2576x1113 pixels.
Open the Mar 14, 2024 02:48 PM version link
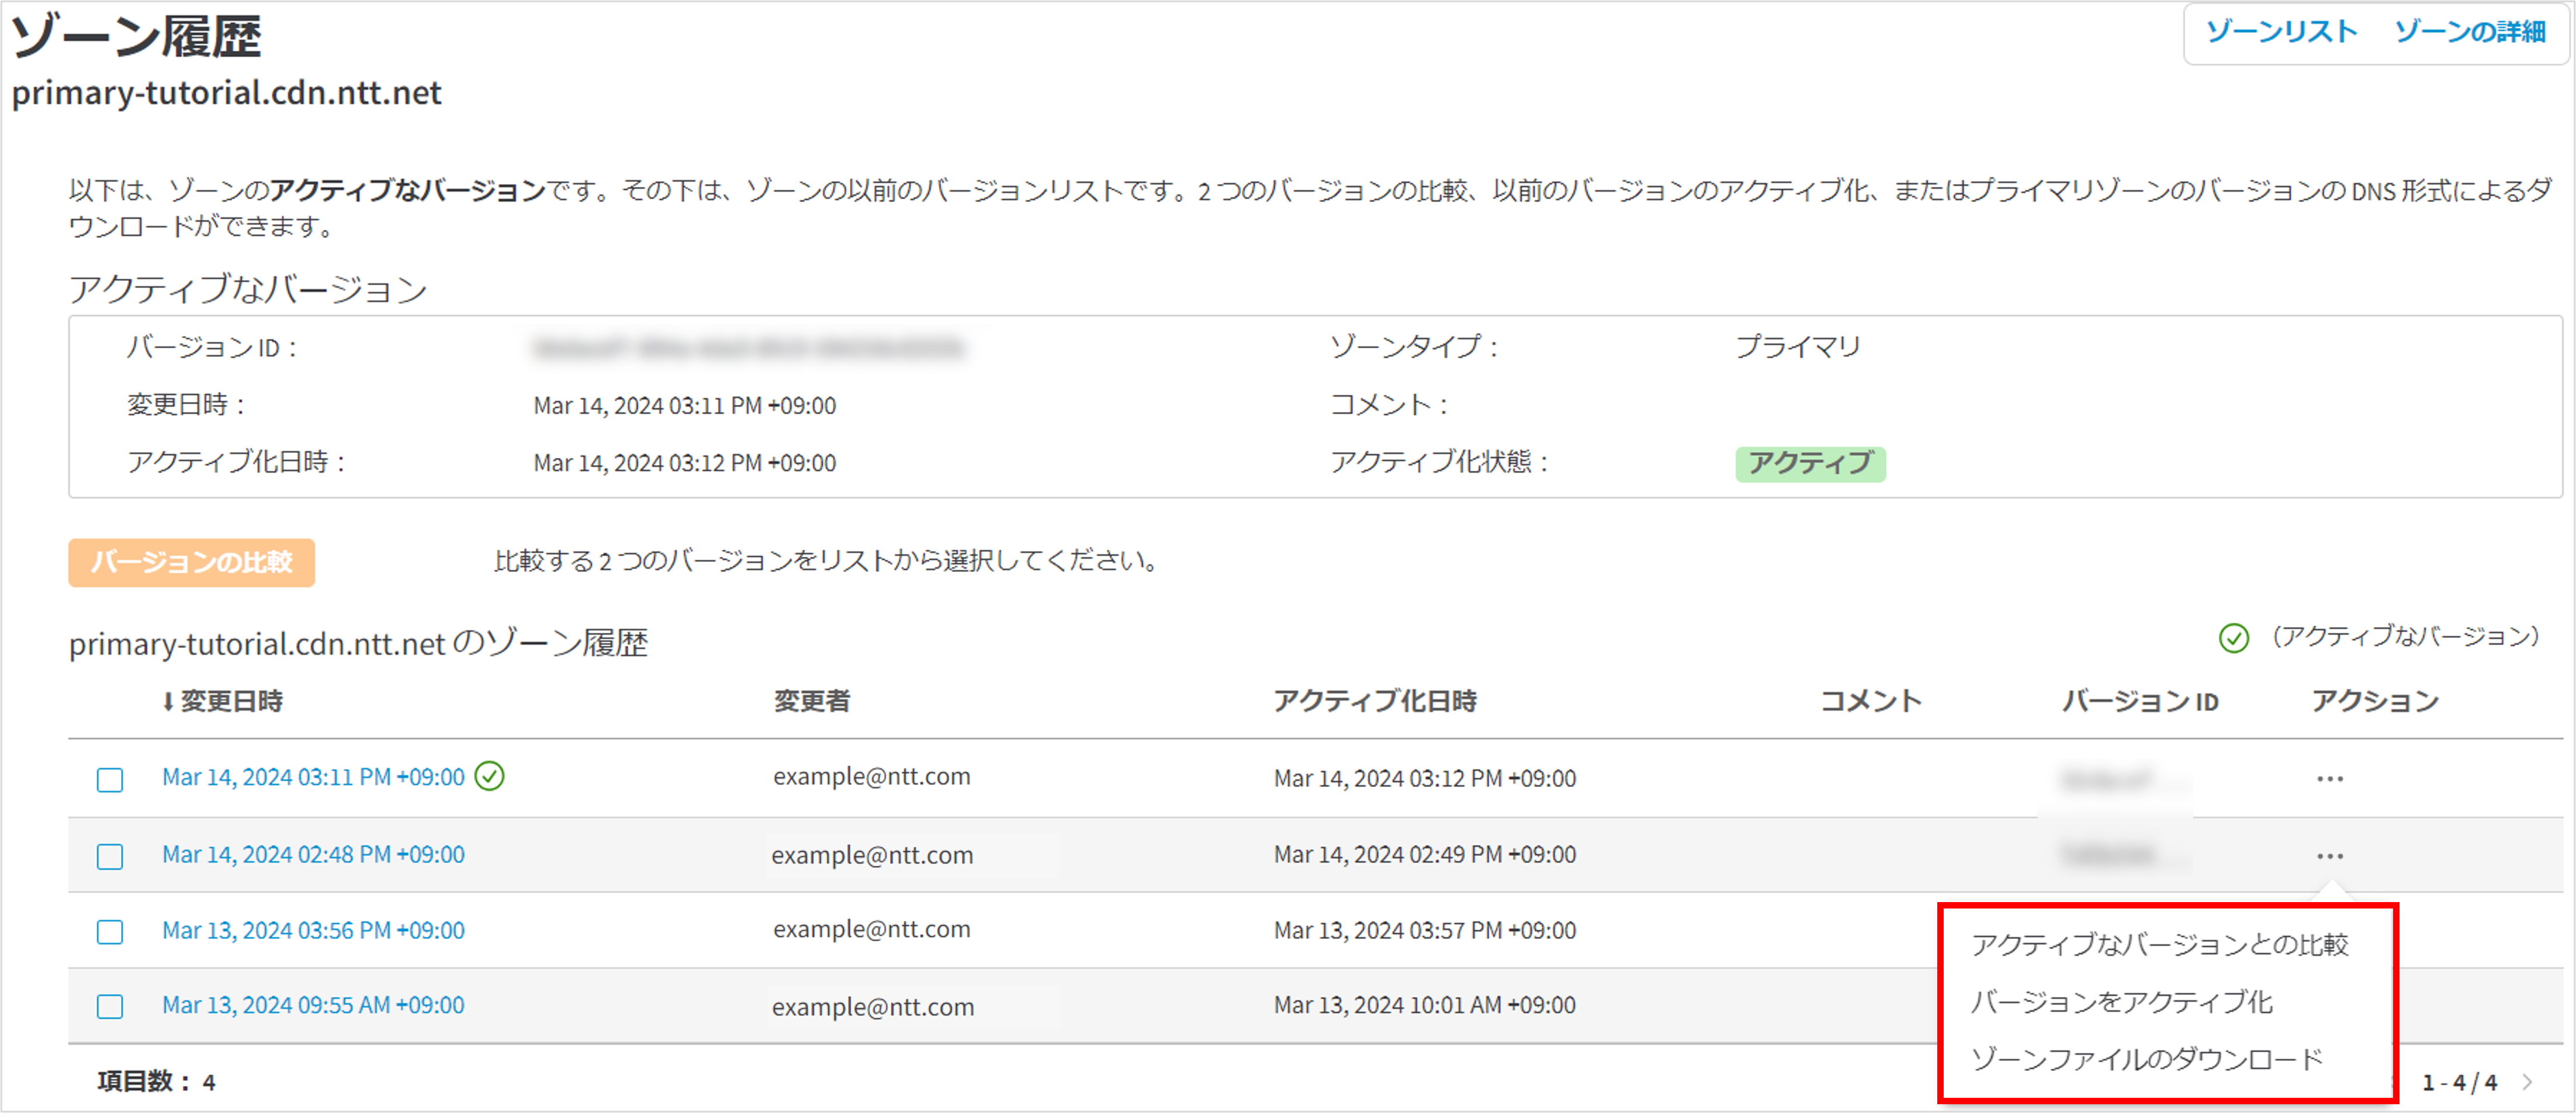(313, 855)
